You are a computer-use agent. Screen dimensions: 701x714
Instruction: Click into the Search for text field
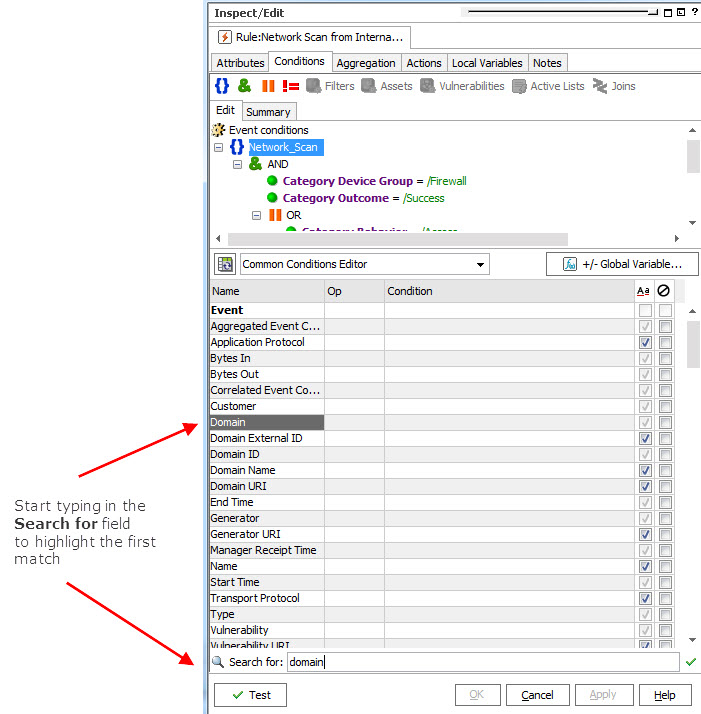point(480,662)
